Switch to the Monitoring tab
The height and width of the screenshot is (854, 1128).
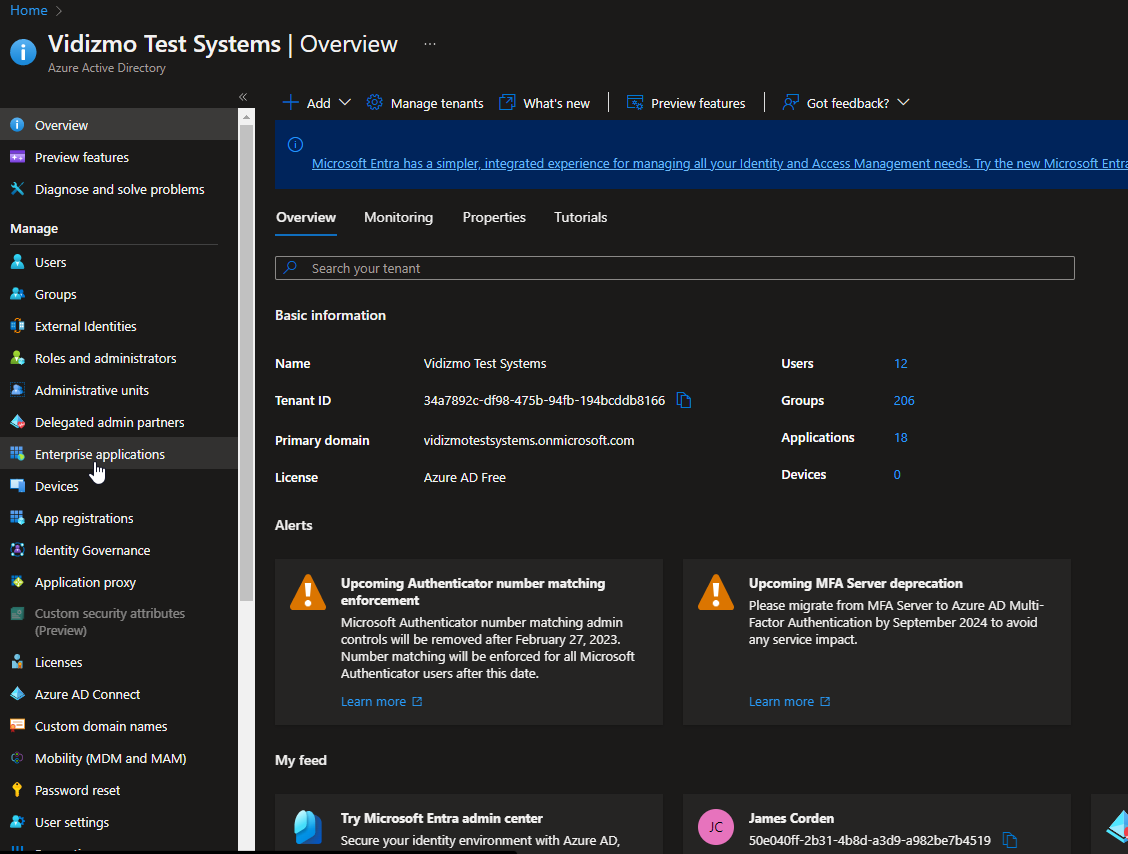[398, 217]
